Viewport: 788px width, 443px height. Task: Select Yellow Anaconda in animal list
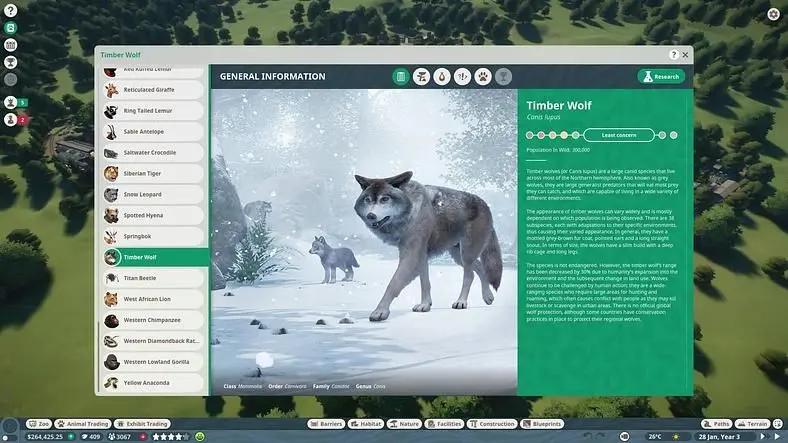pos(153,383)
